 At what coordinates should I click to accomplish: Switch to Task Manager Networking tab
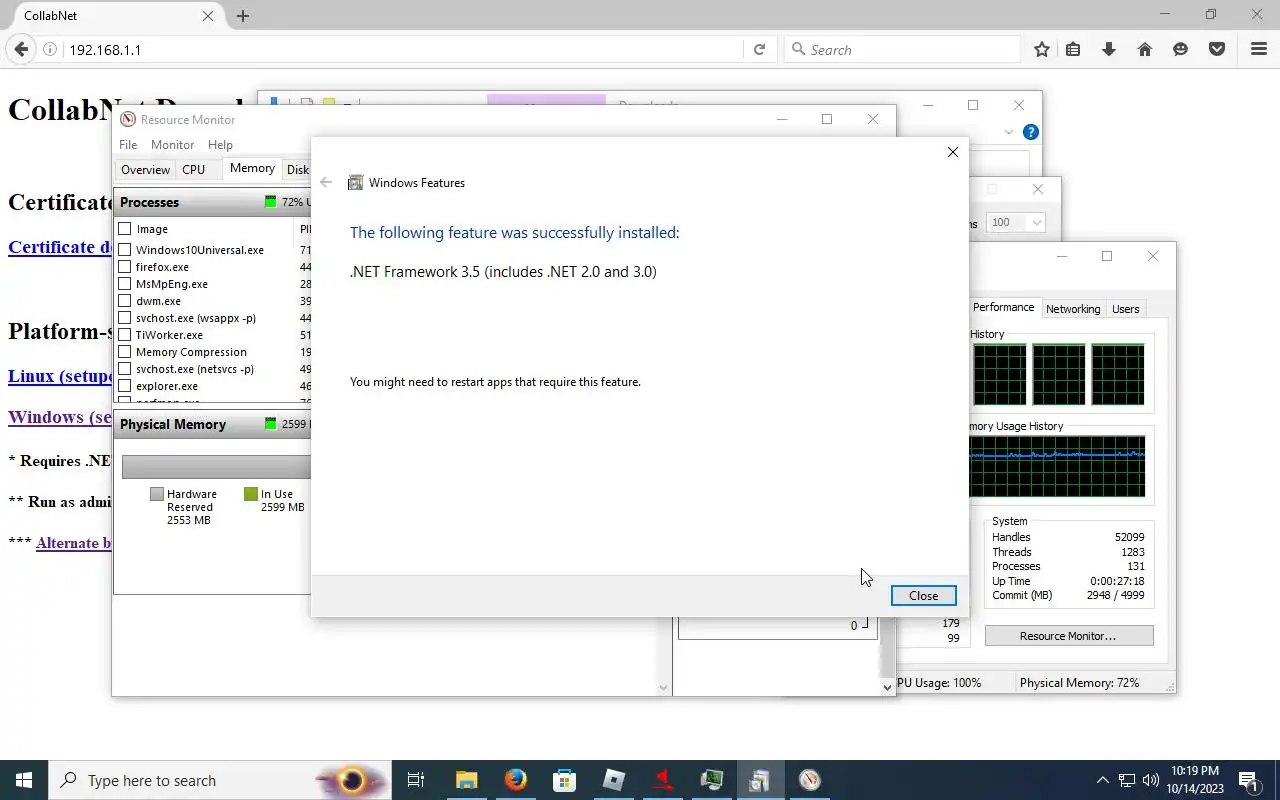1073,309
